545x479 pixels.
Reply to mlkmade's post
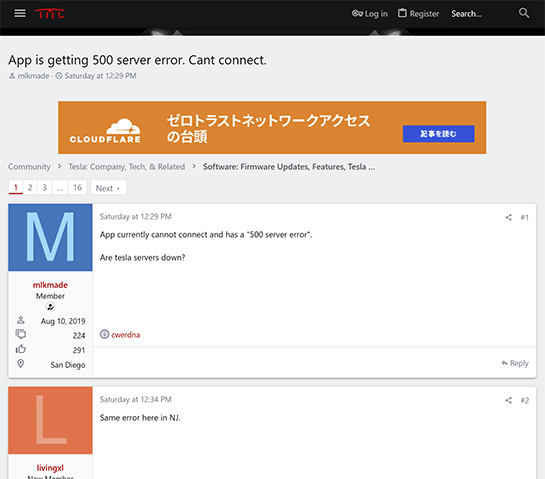coord(515,363)
